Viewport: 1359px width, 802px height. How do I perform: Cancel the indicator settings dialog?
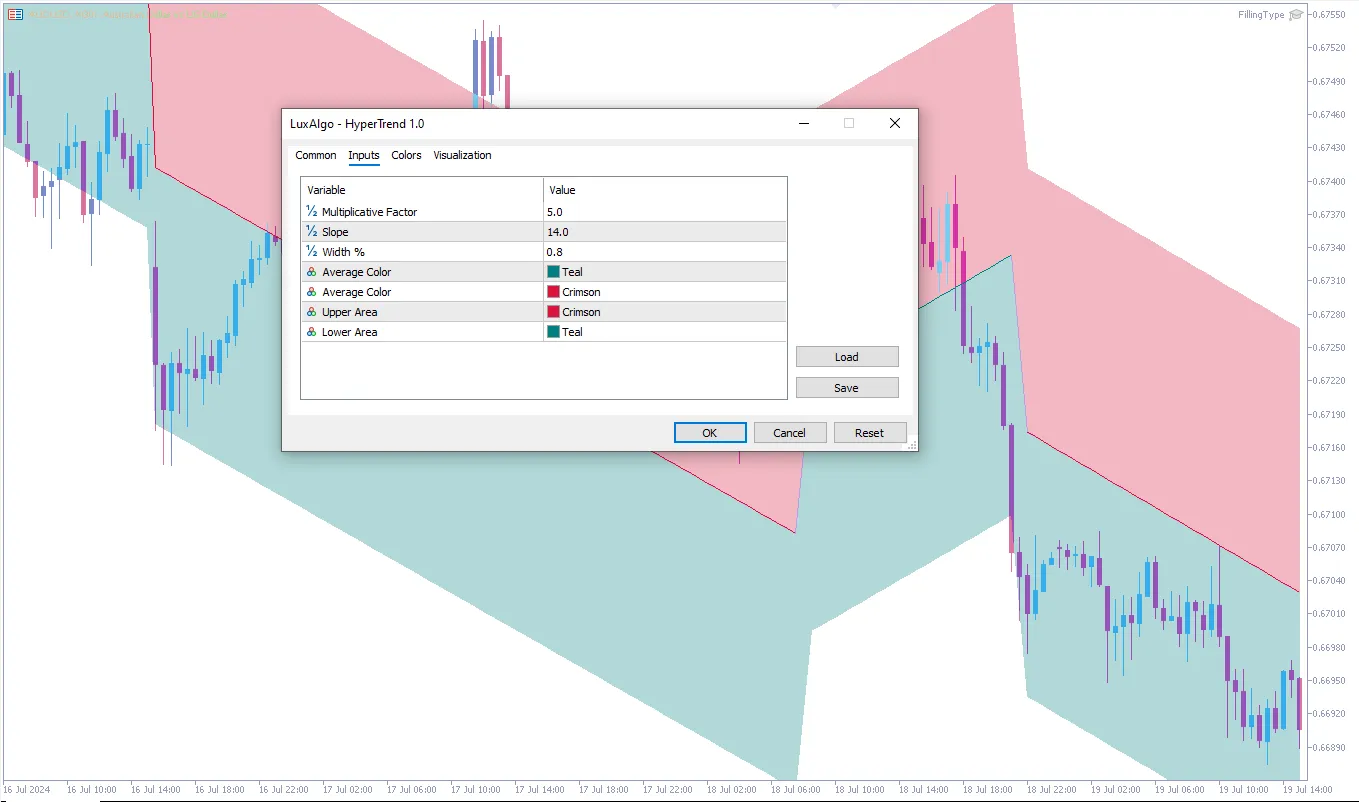790,433
